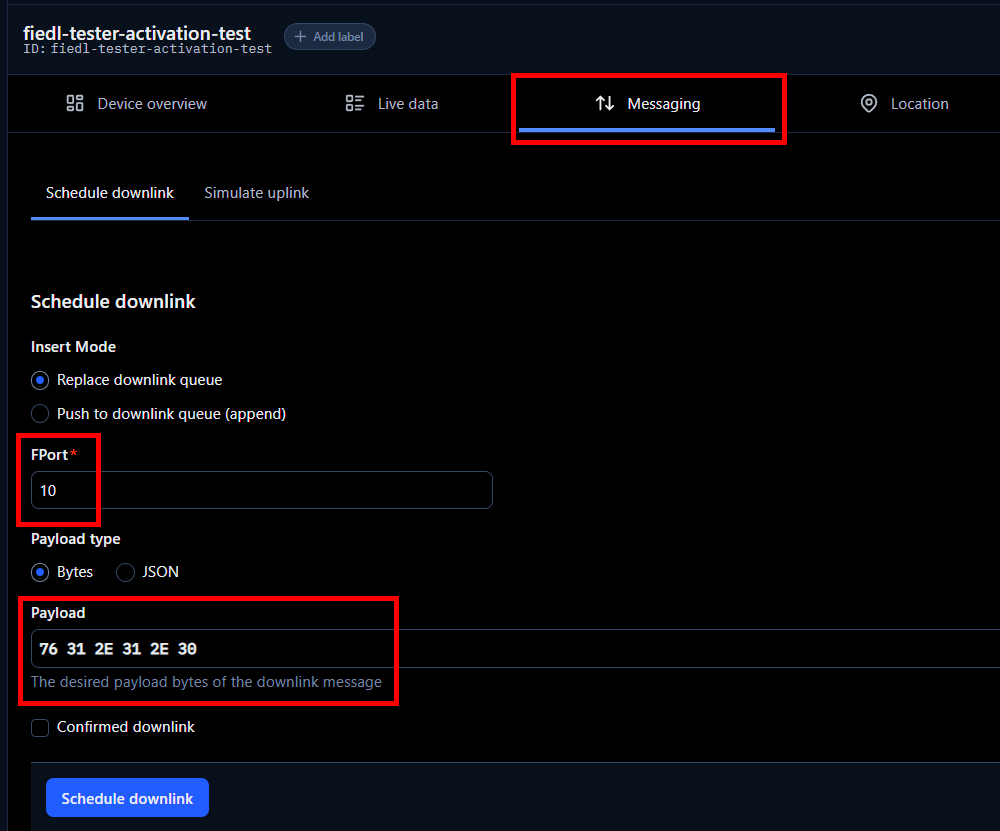
Task: Select Bytes payload type
Action: click(40, 572)
